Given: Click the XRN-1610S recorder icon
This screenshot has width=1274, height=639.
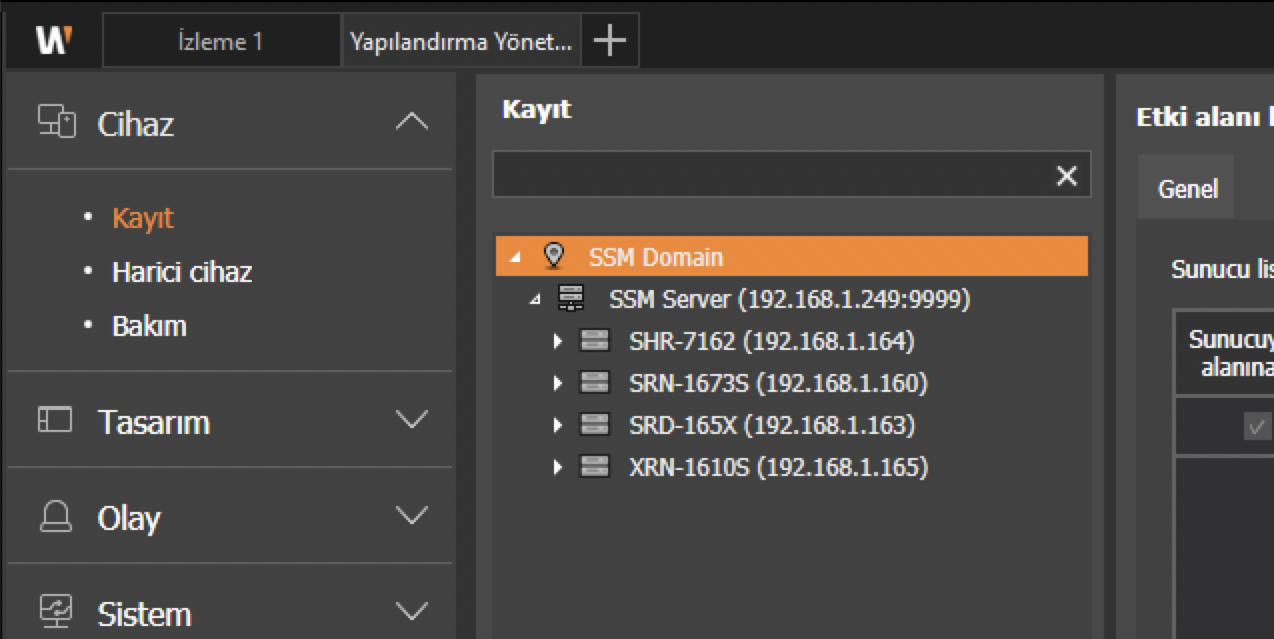Looking at the screenshot, I should tap(593, 467).
